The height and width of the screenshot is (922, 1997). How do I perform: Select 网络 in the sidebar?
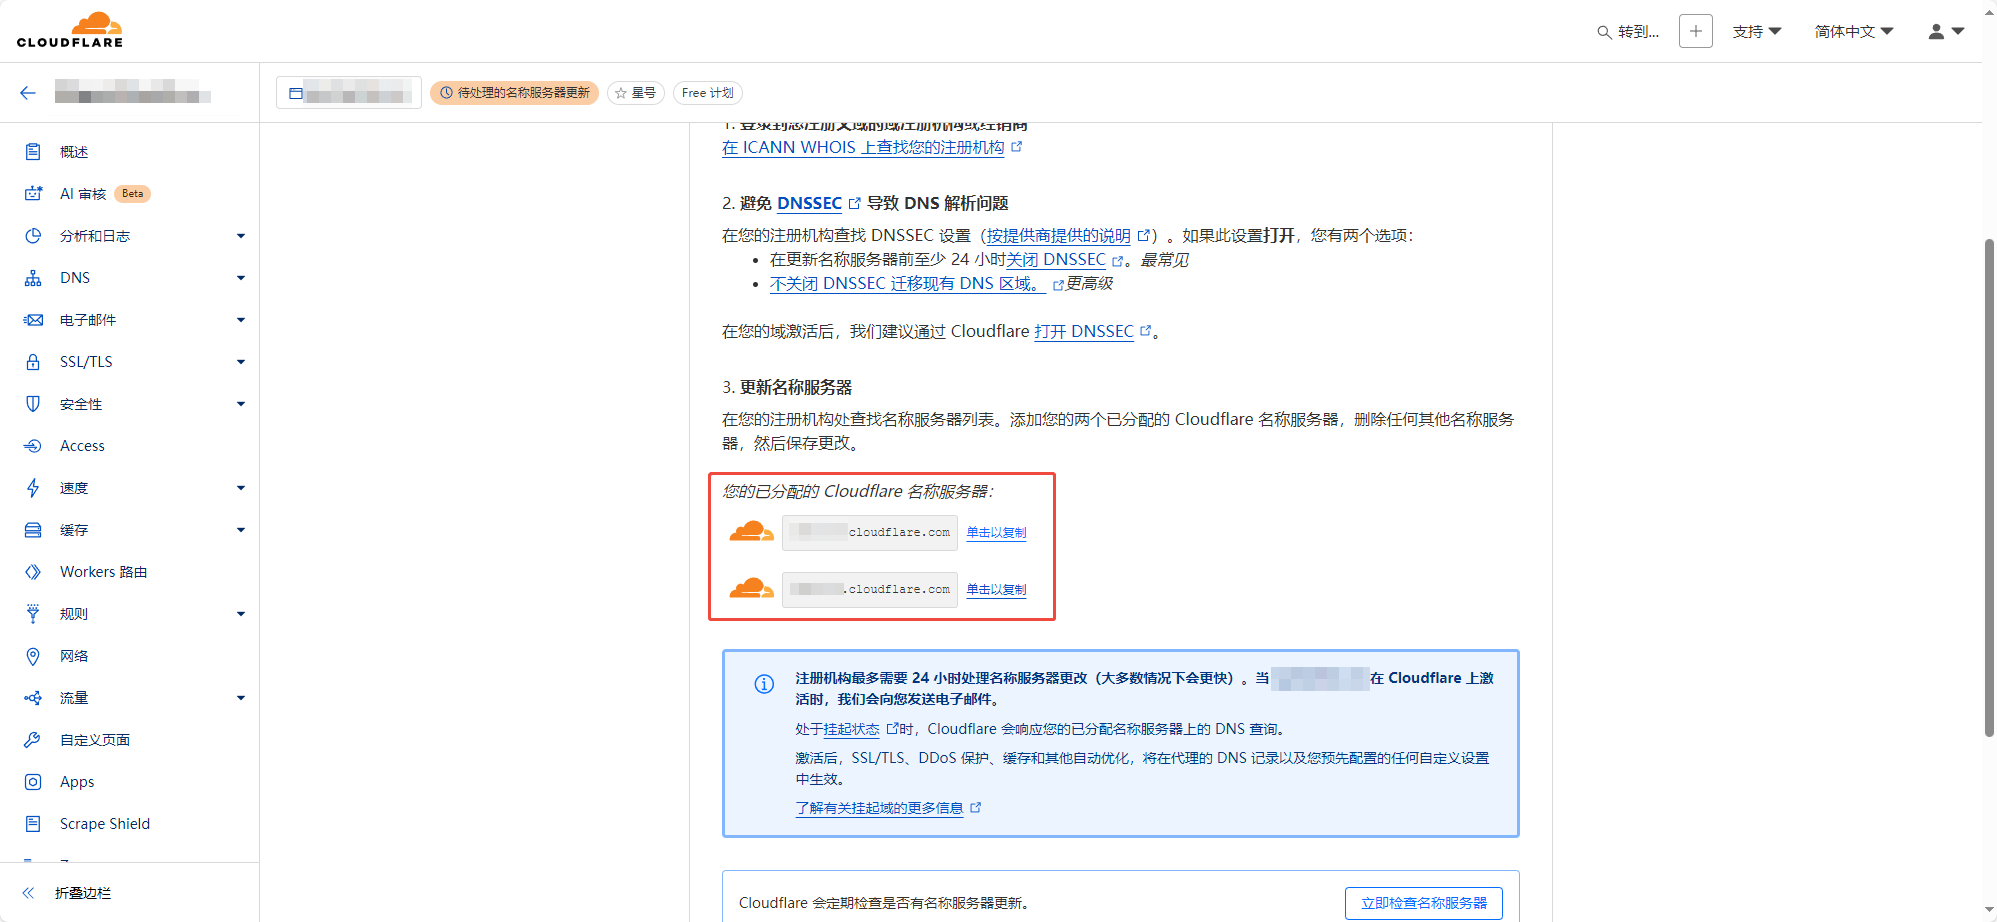coord(74,656)
